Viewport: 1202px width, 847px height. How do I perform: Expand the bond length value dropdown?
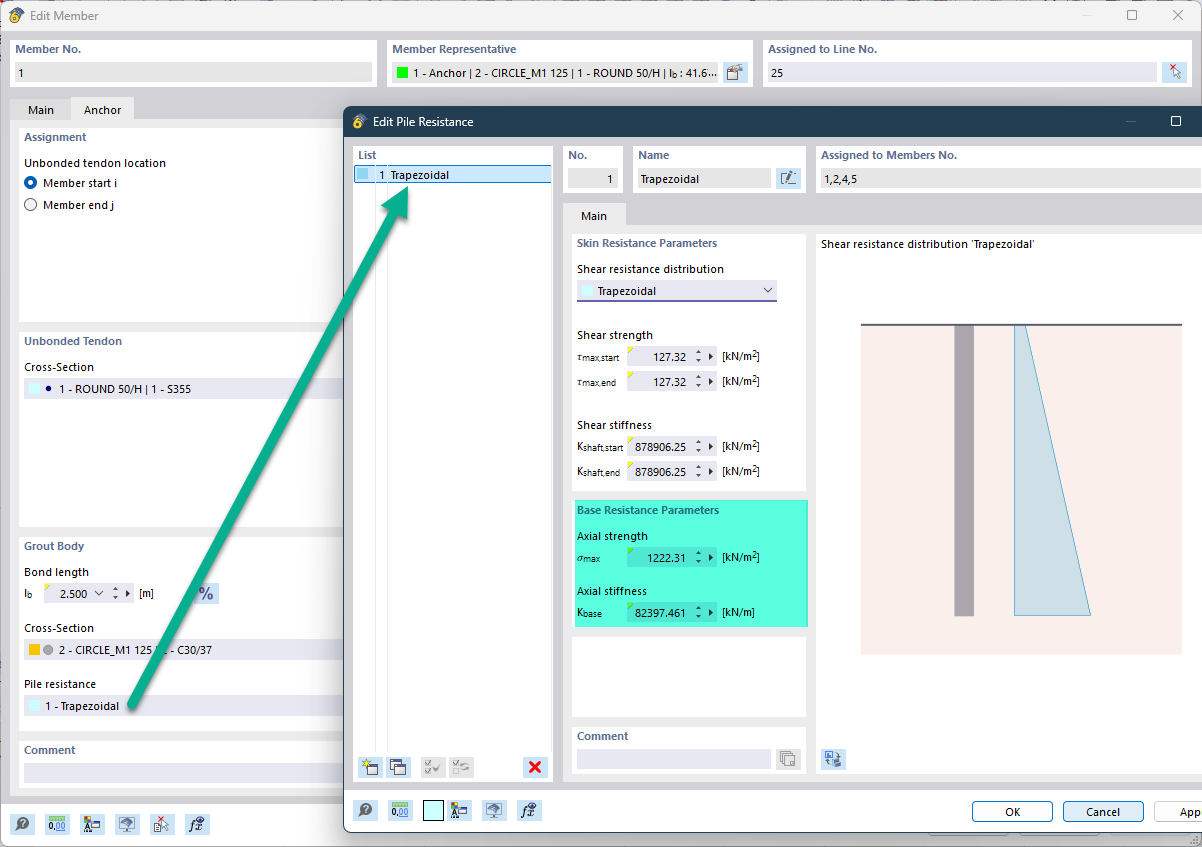[x=98, y=594]
